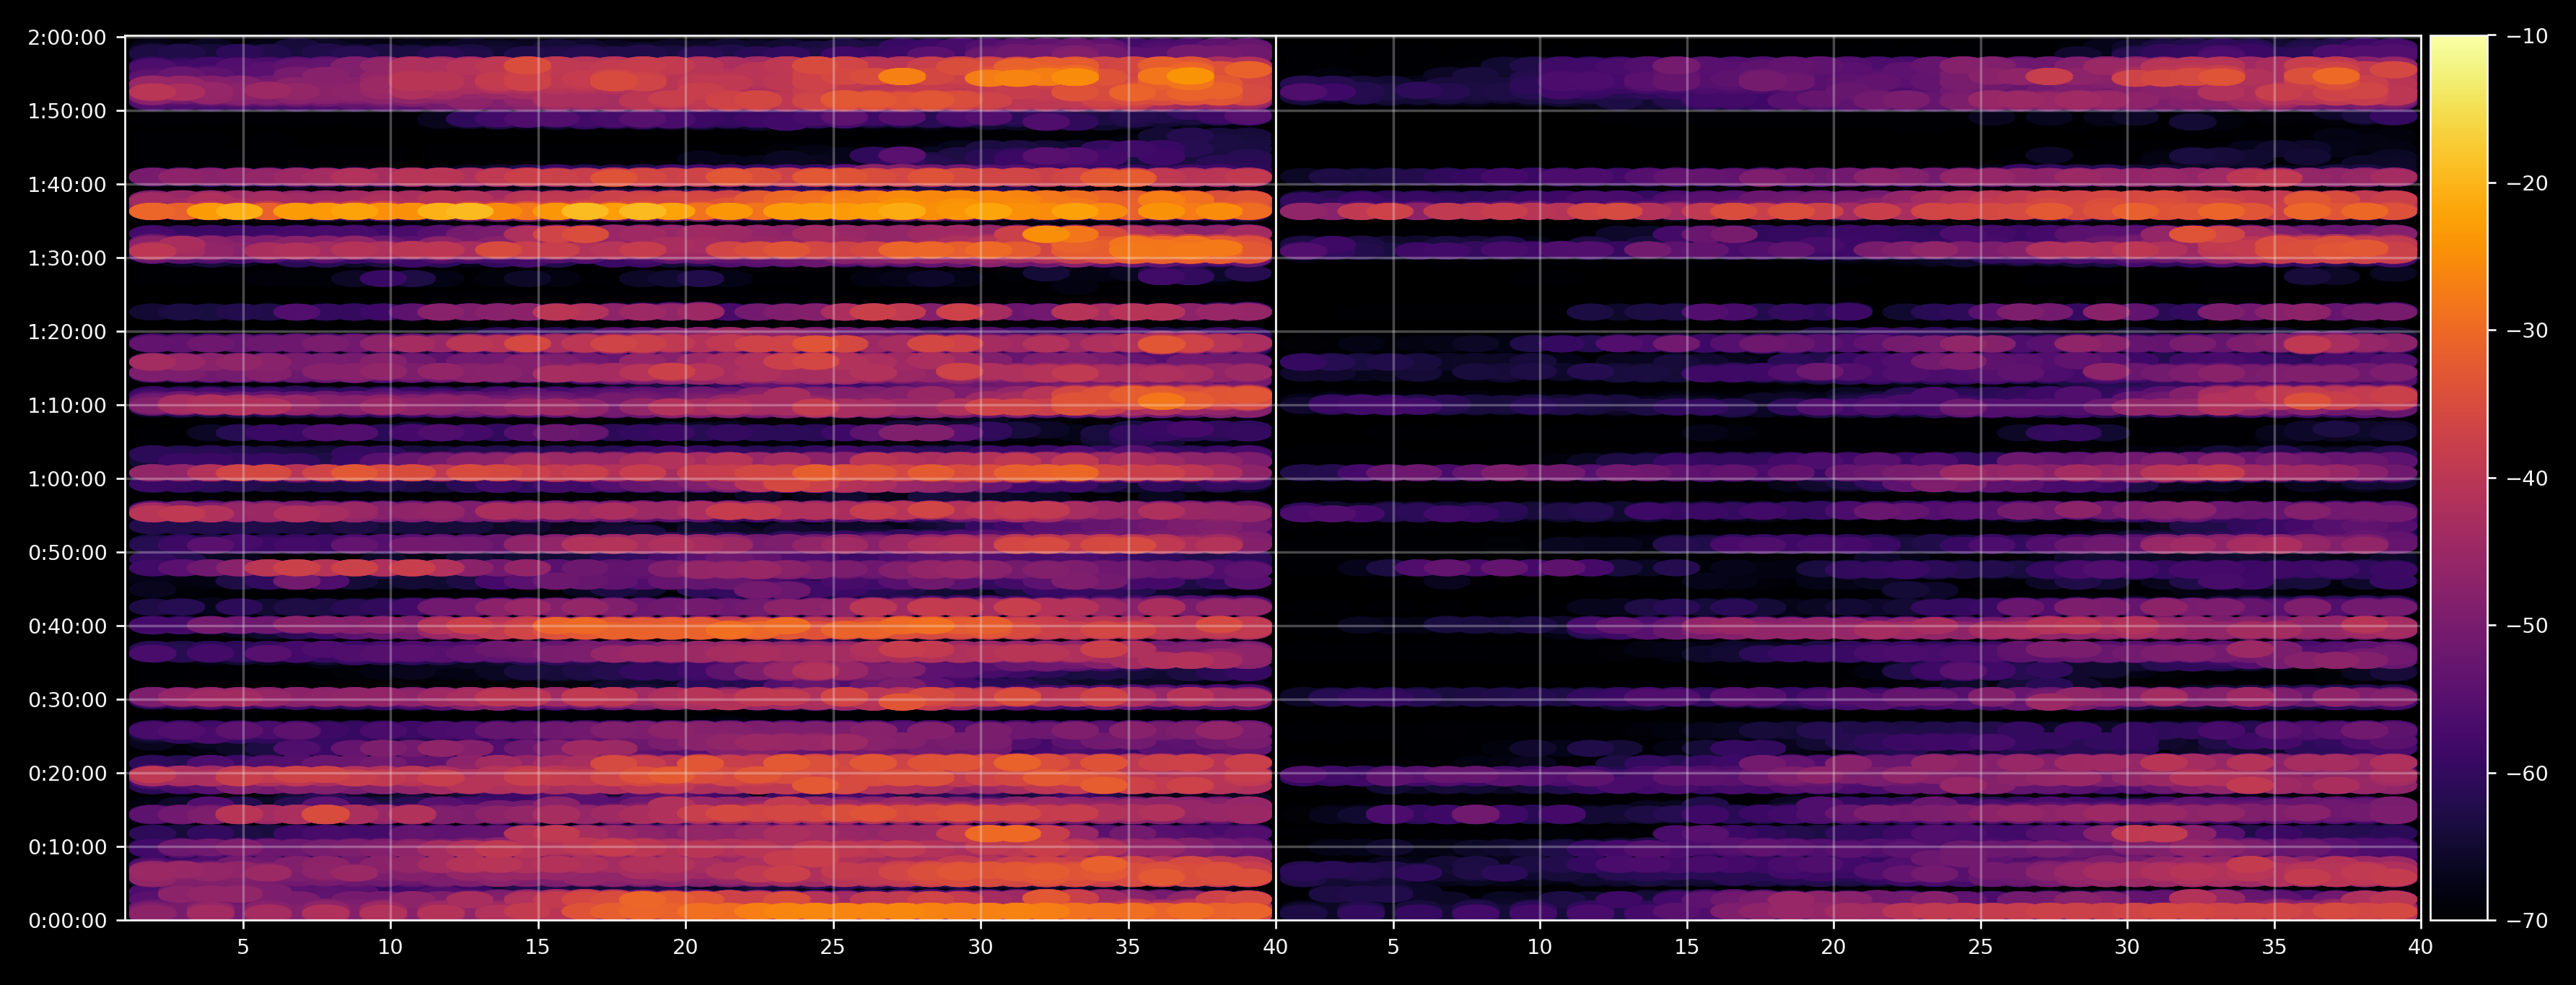The image size is (2576, 985).
Task: Click the −10 colorbar tick label
Action: pos(2527,37)
